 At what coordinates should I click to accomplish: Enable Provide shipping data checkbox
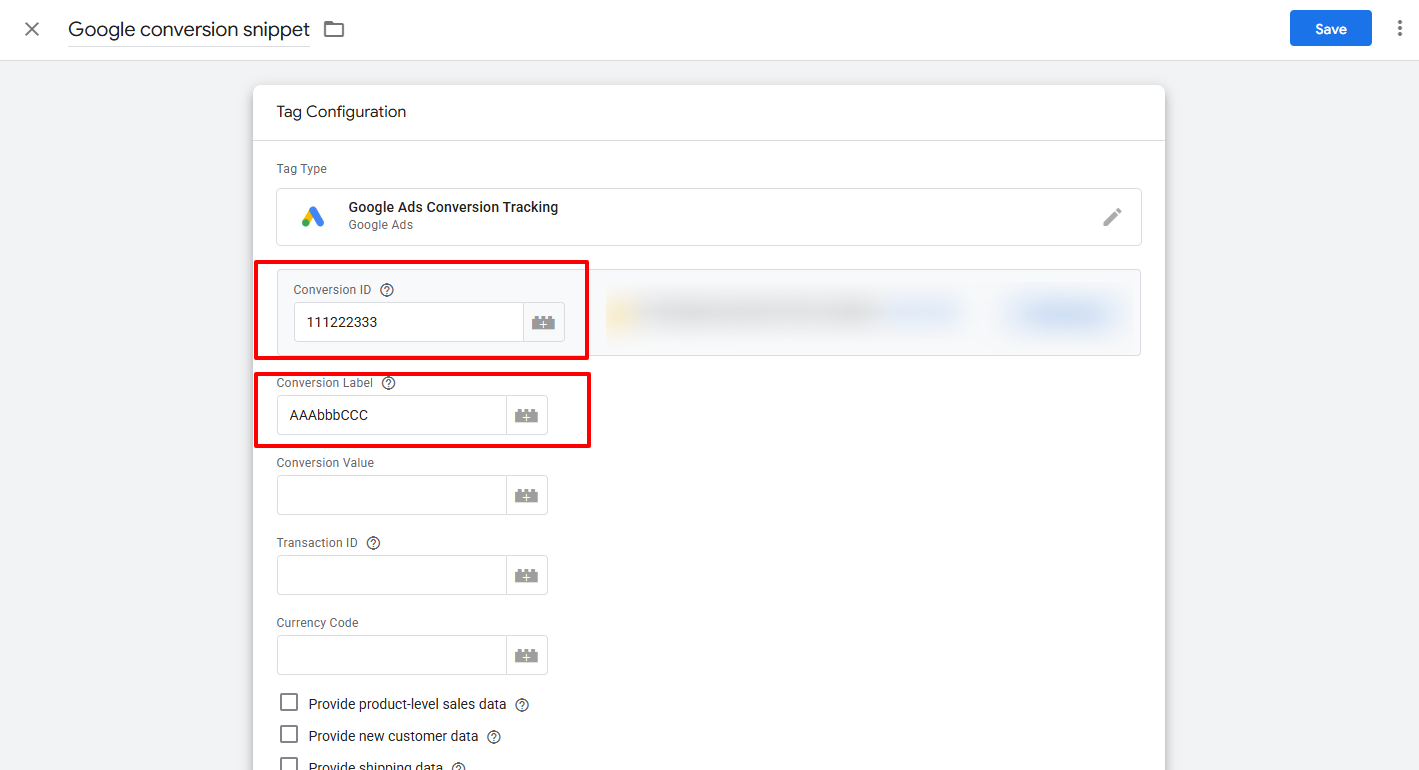289,764
